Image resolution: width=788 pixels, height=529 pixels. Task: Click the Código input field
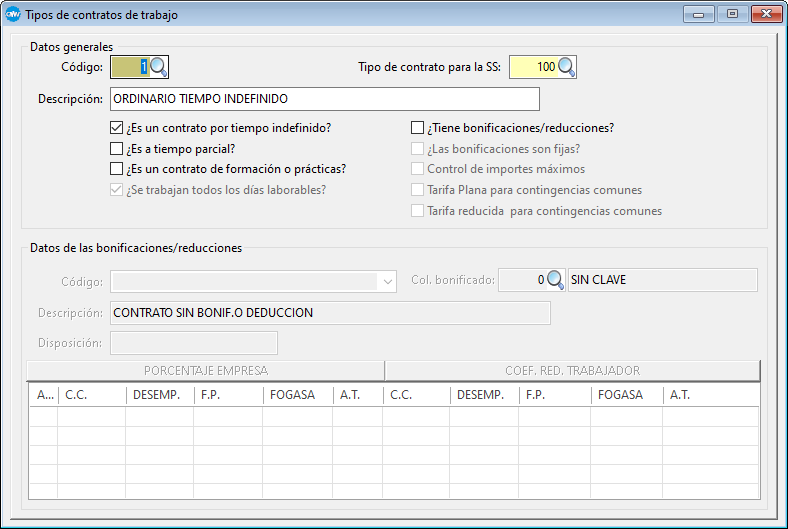[x=129, y=67]
